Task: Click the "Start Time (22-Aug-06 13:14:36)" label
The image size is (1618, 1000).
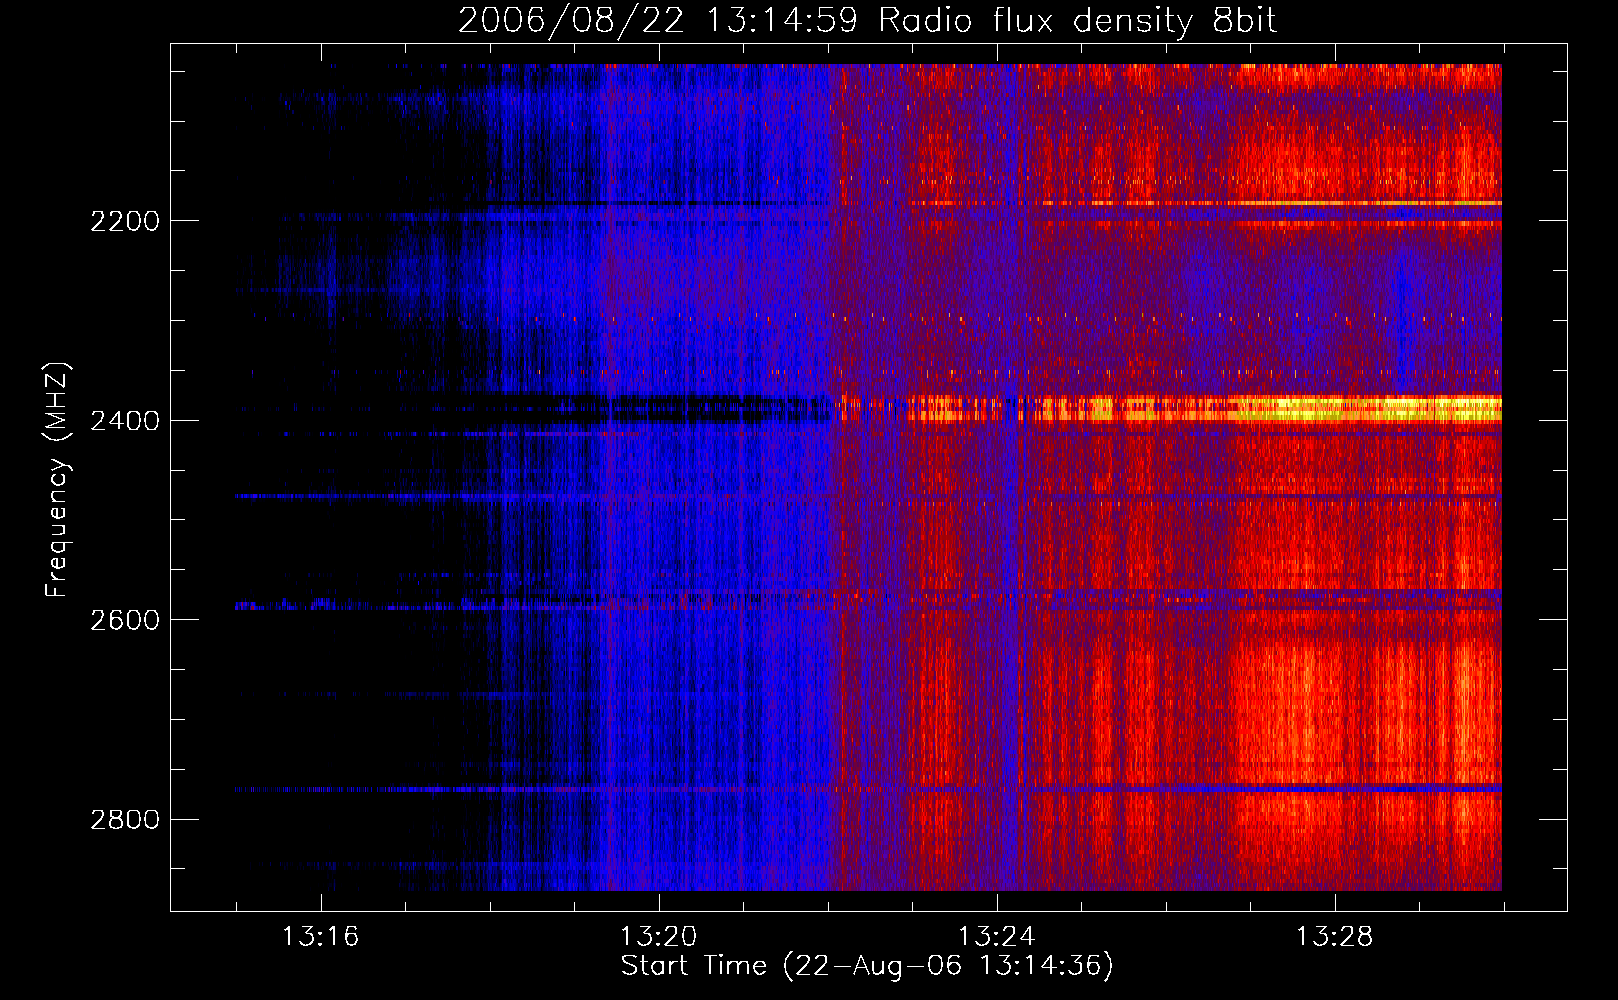Action: [867, 966]
